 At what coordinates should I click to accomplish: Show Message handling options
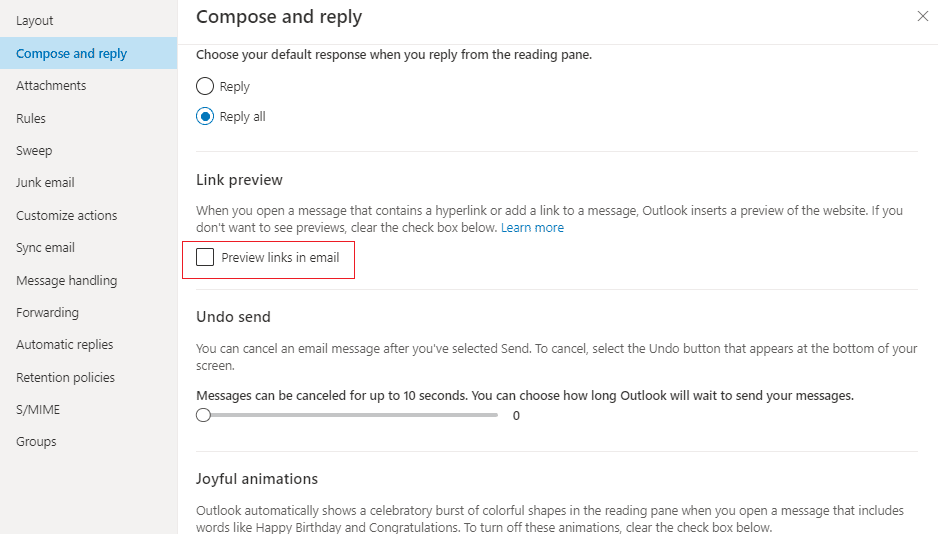coord(66,281)
